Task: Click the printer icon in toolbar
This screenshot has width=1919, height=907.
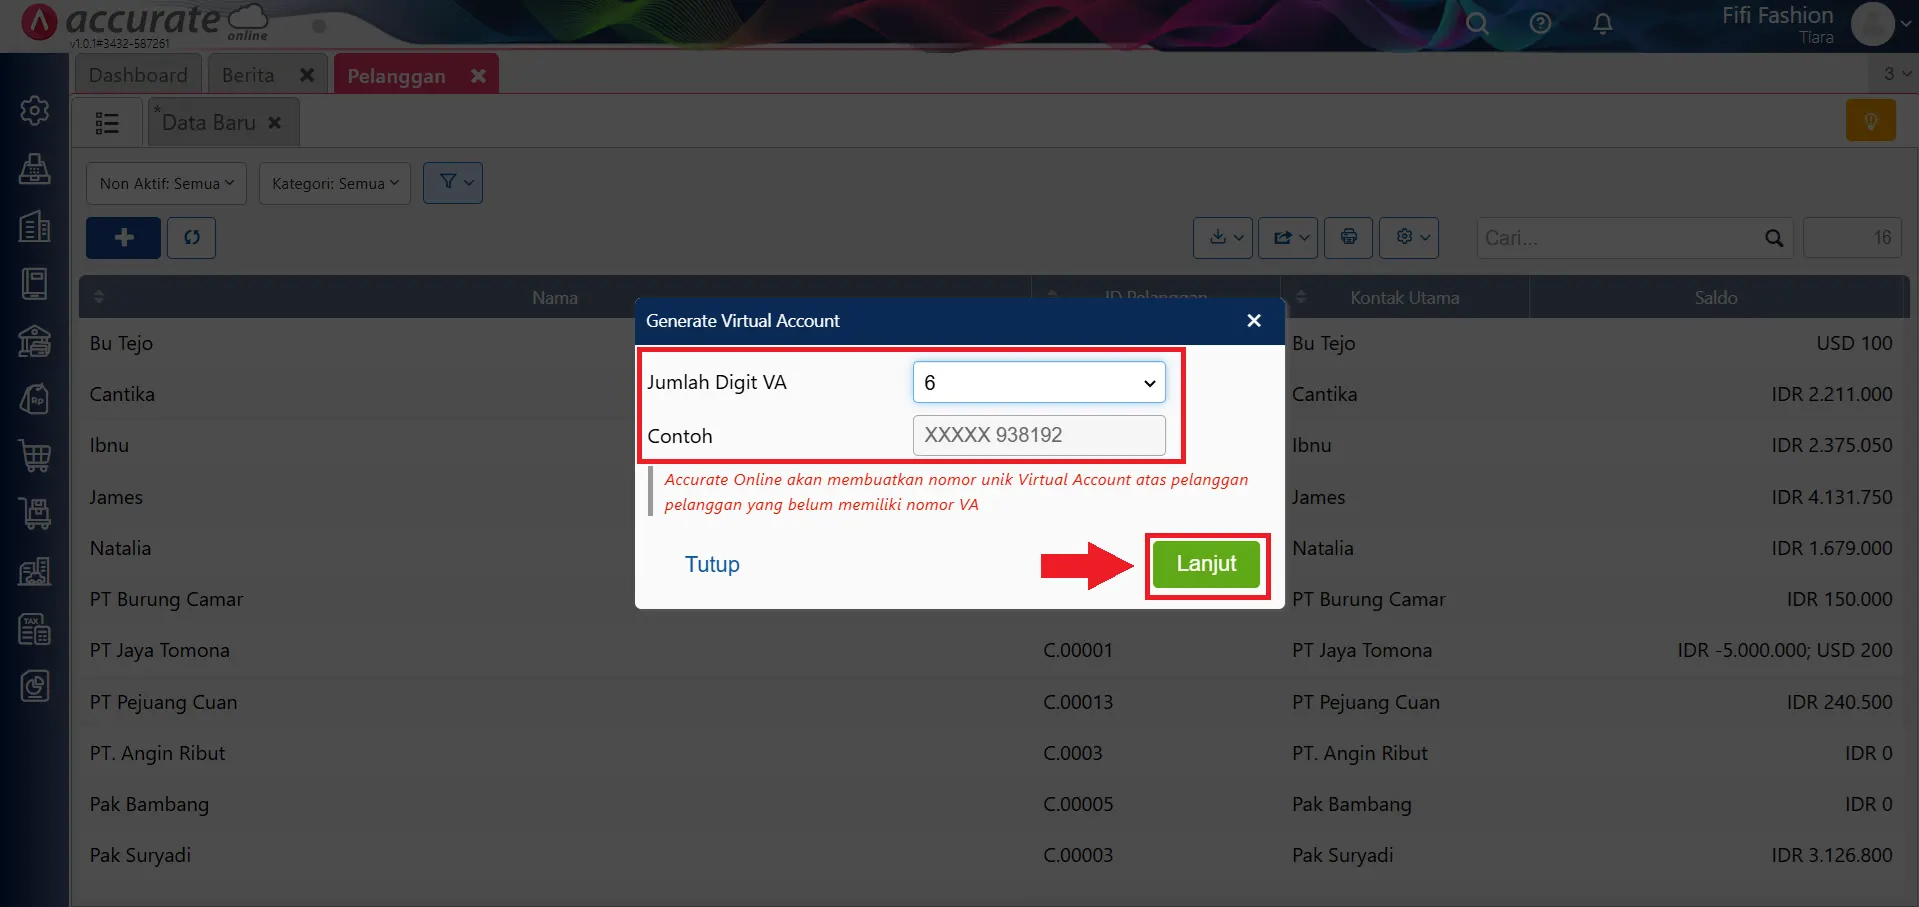Action: pos(1348,238)
